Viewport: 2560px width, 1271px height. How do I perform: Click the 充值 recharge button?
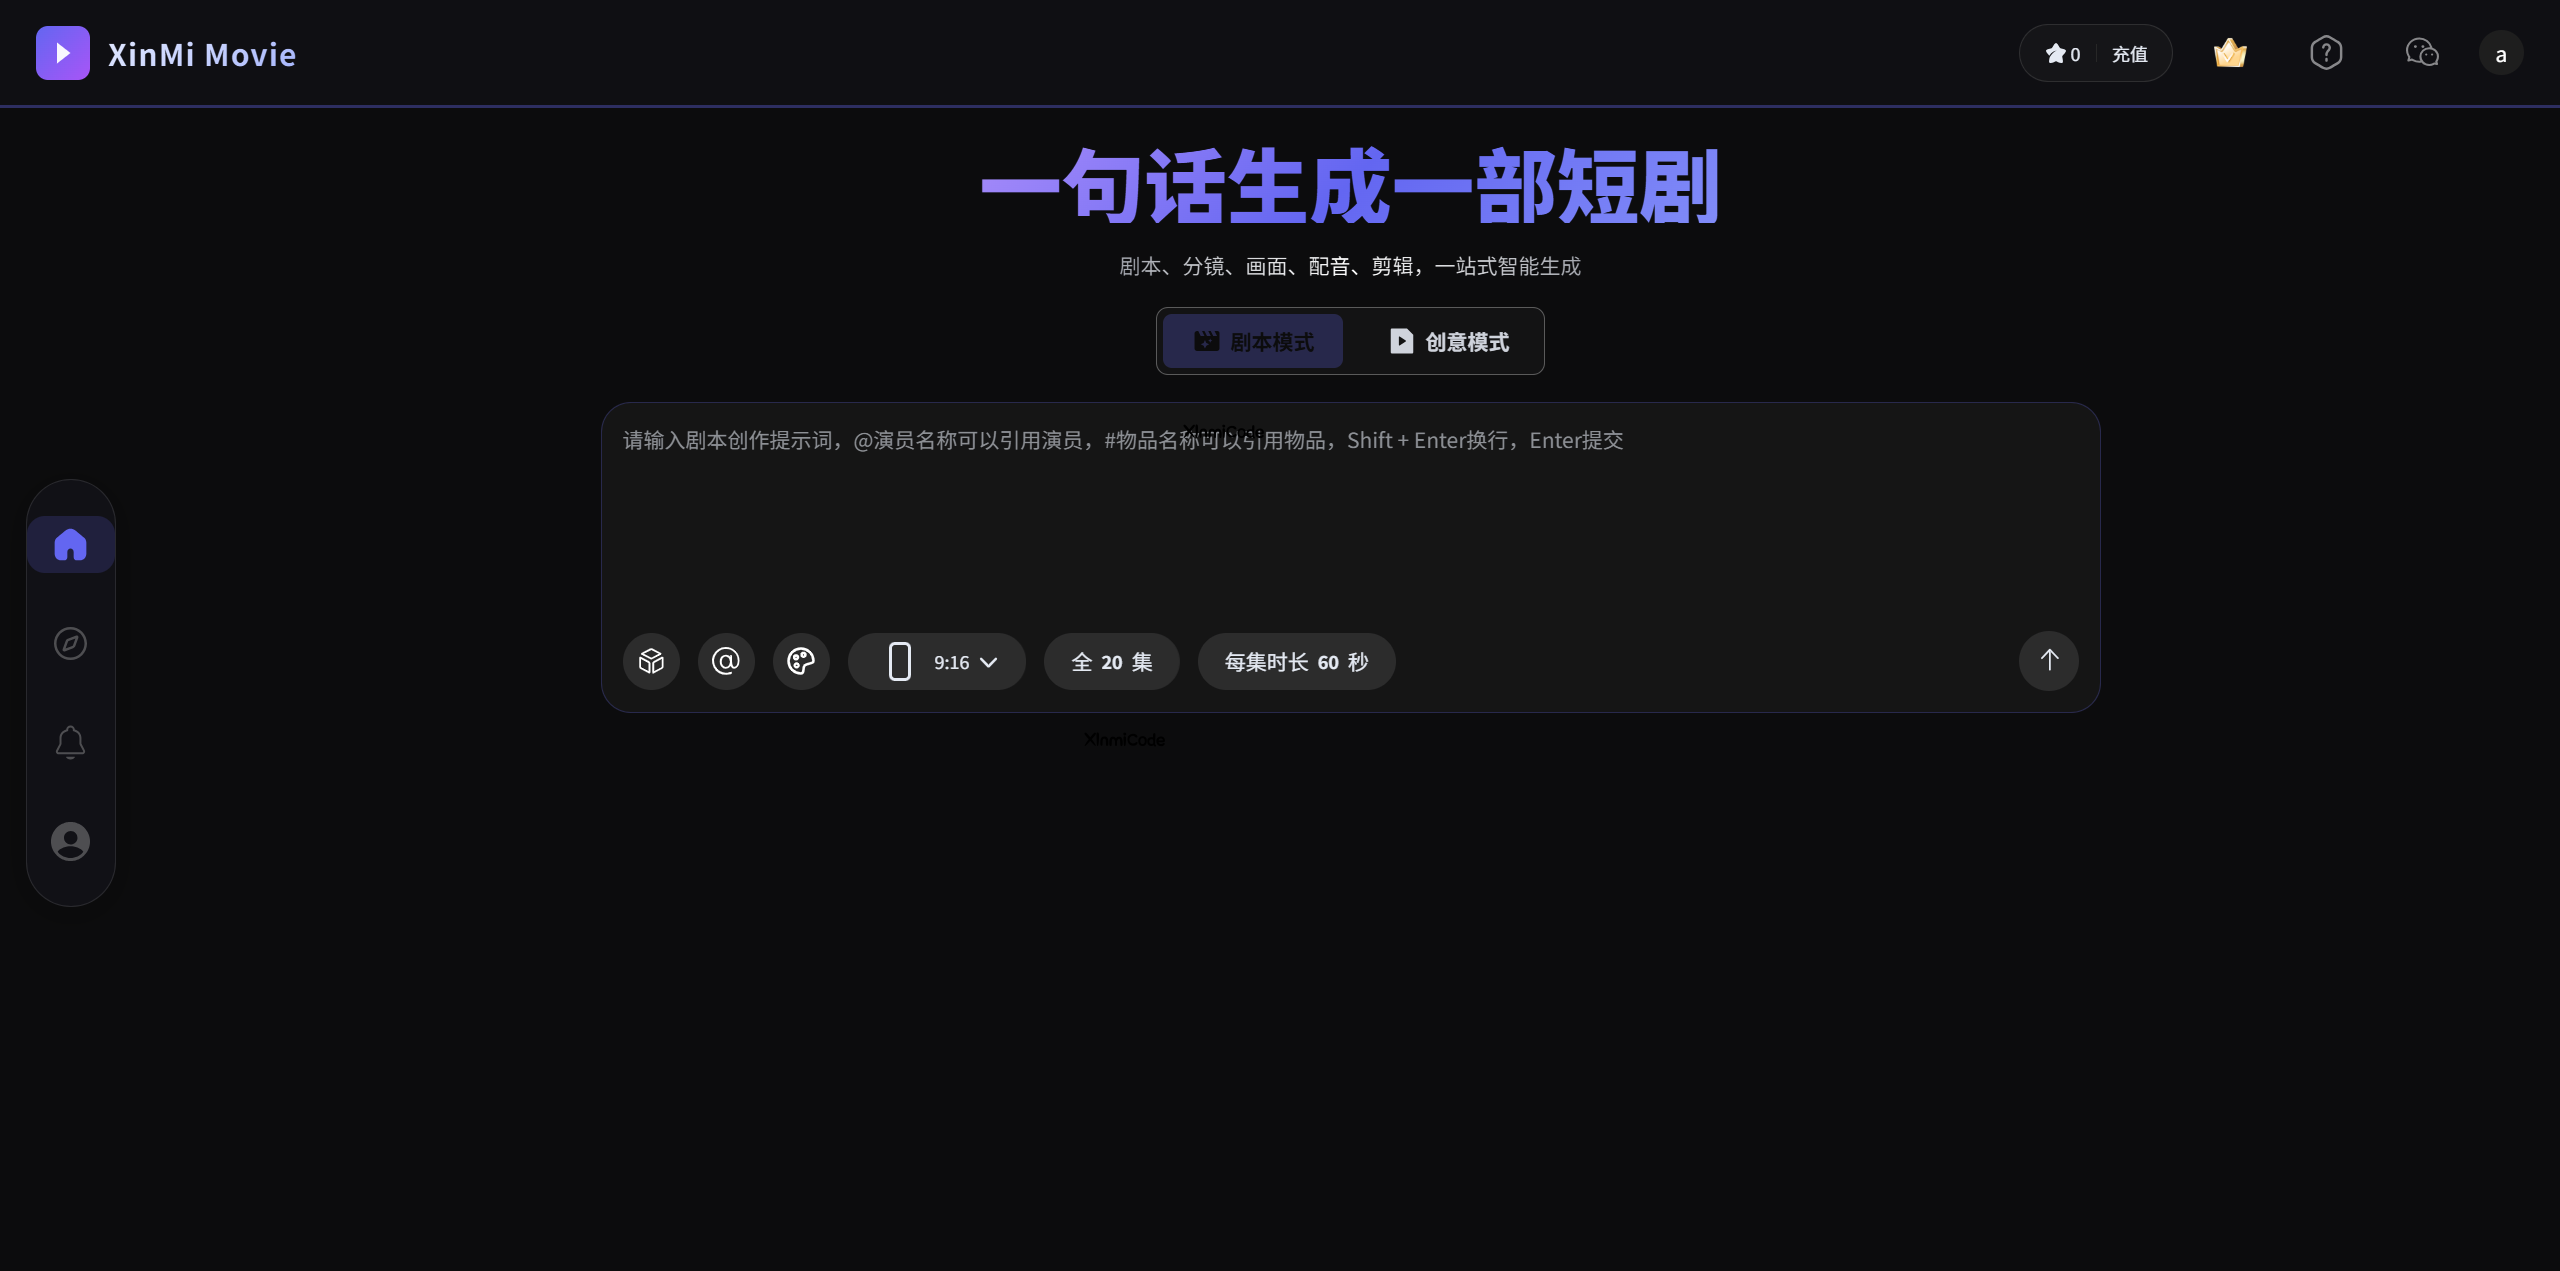(2130, 53)
